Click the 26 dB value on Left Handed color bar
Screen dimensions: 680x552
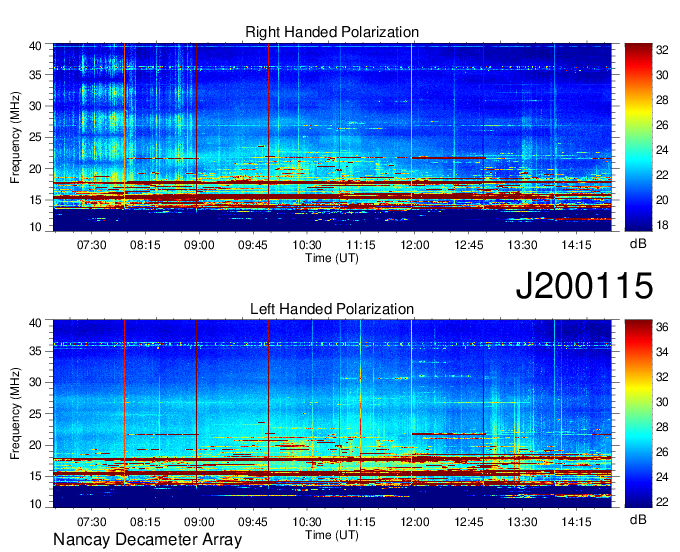coord(662,452)
